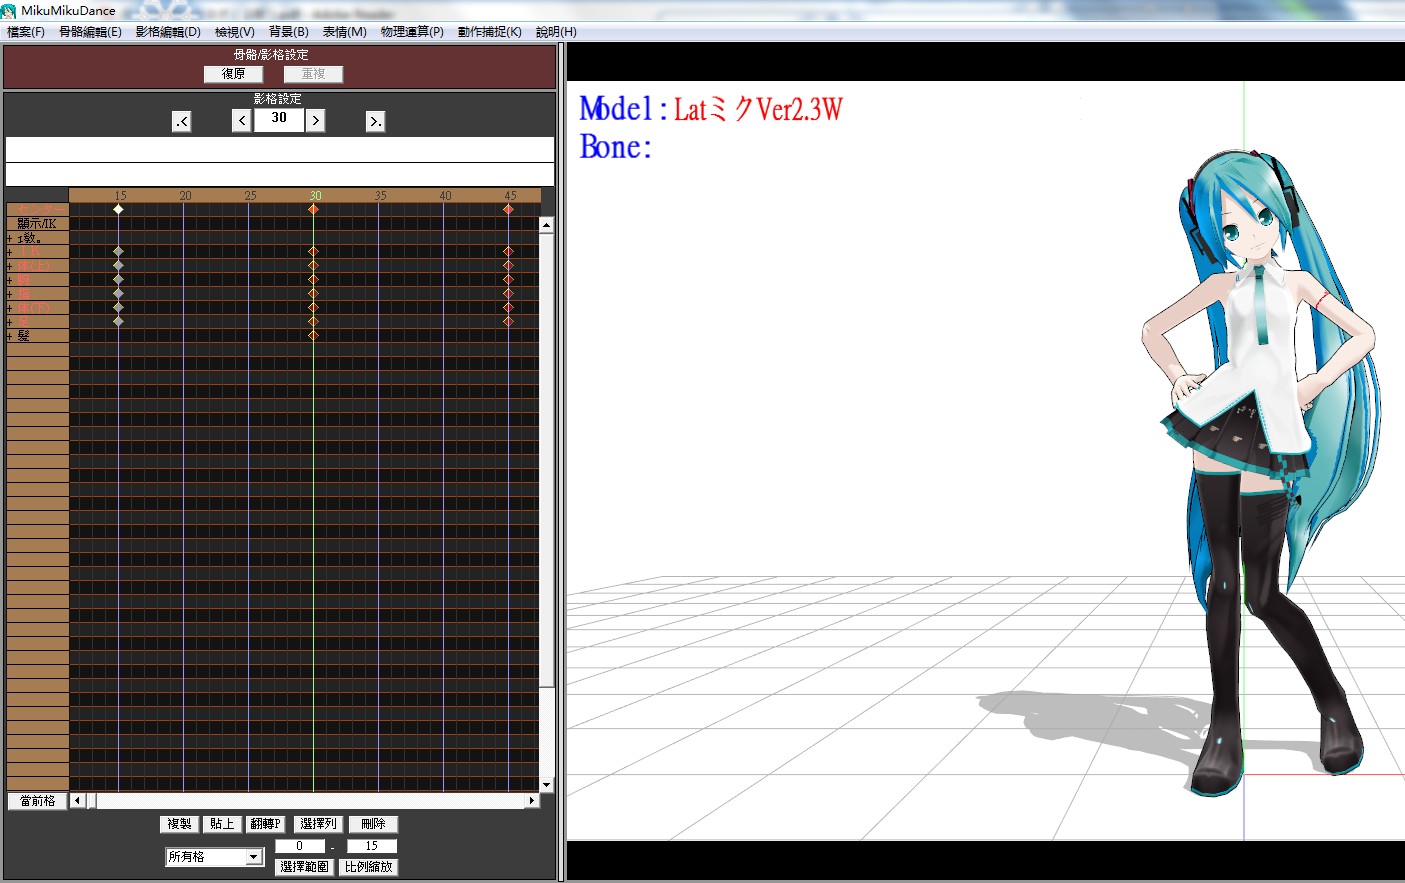Screen dimensions: 1405x883
Task: Step back one frame with < button
Action: tap(242, 121)
